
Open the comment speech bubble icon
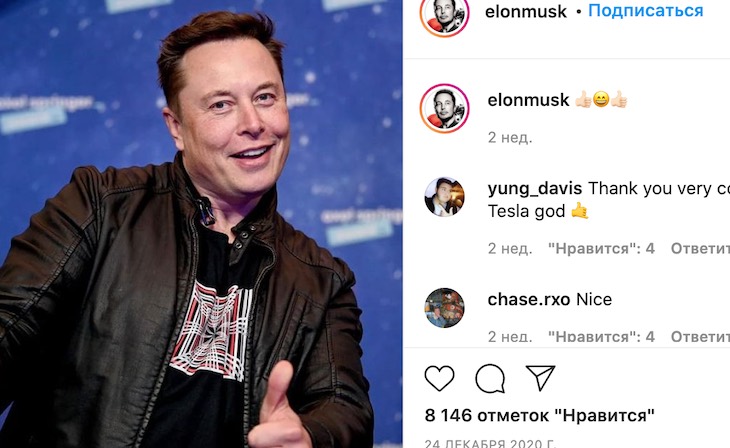(490, 378)
